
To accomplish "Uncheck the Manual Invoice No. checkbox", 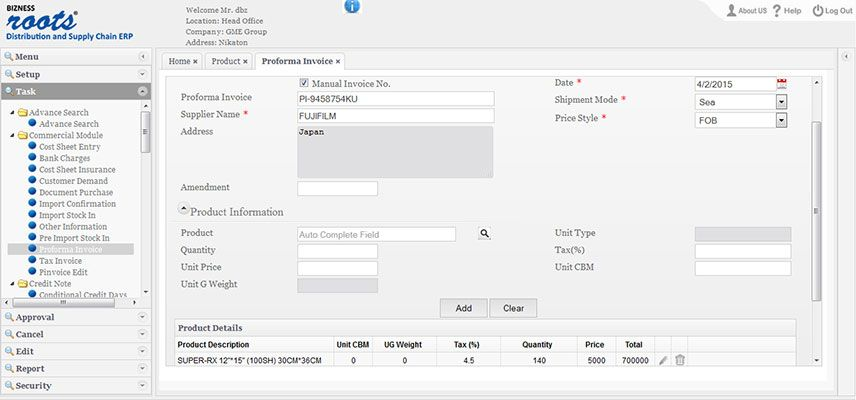I will click(305, 83).
